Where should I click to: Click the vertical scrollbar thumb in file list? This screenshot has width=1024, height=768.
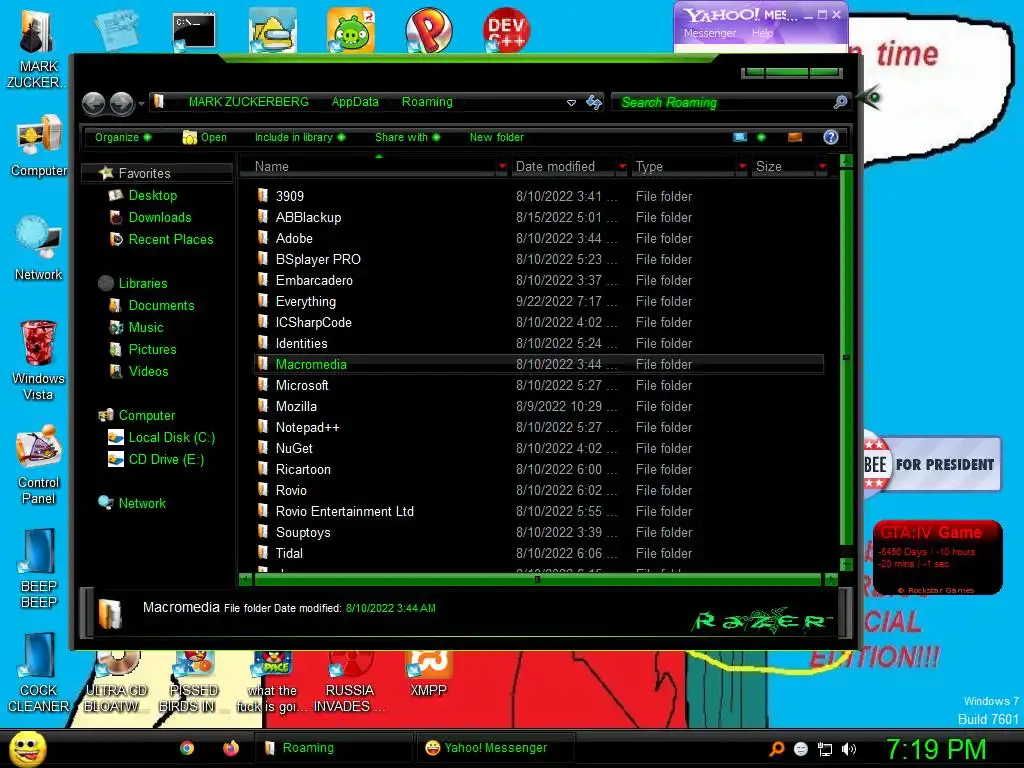pos(846,357)
